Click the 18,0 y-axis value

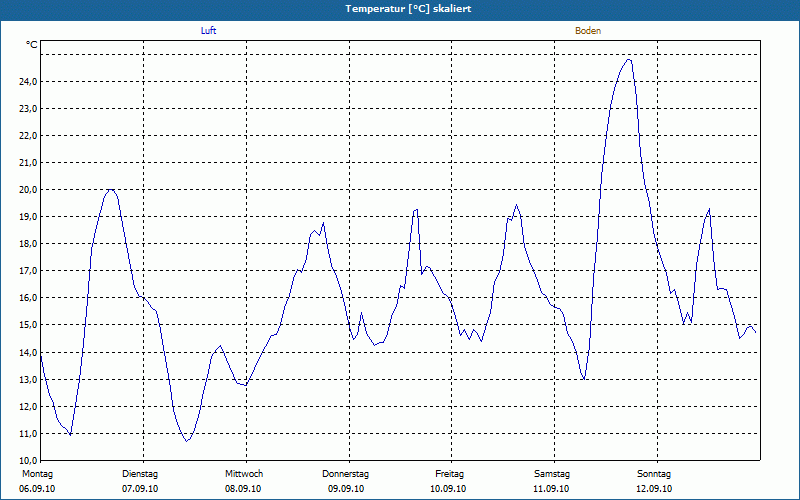tap(28, 244)
